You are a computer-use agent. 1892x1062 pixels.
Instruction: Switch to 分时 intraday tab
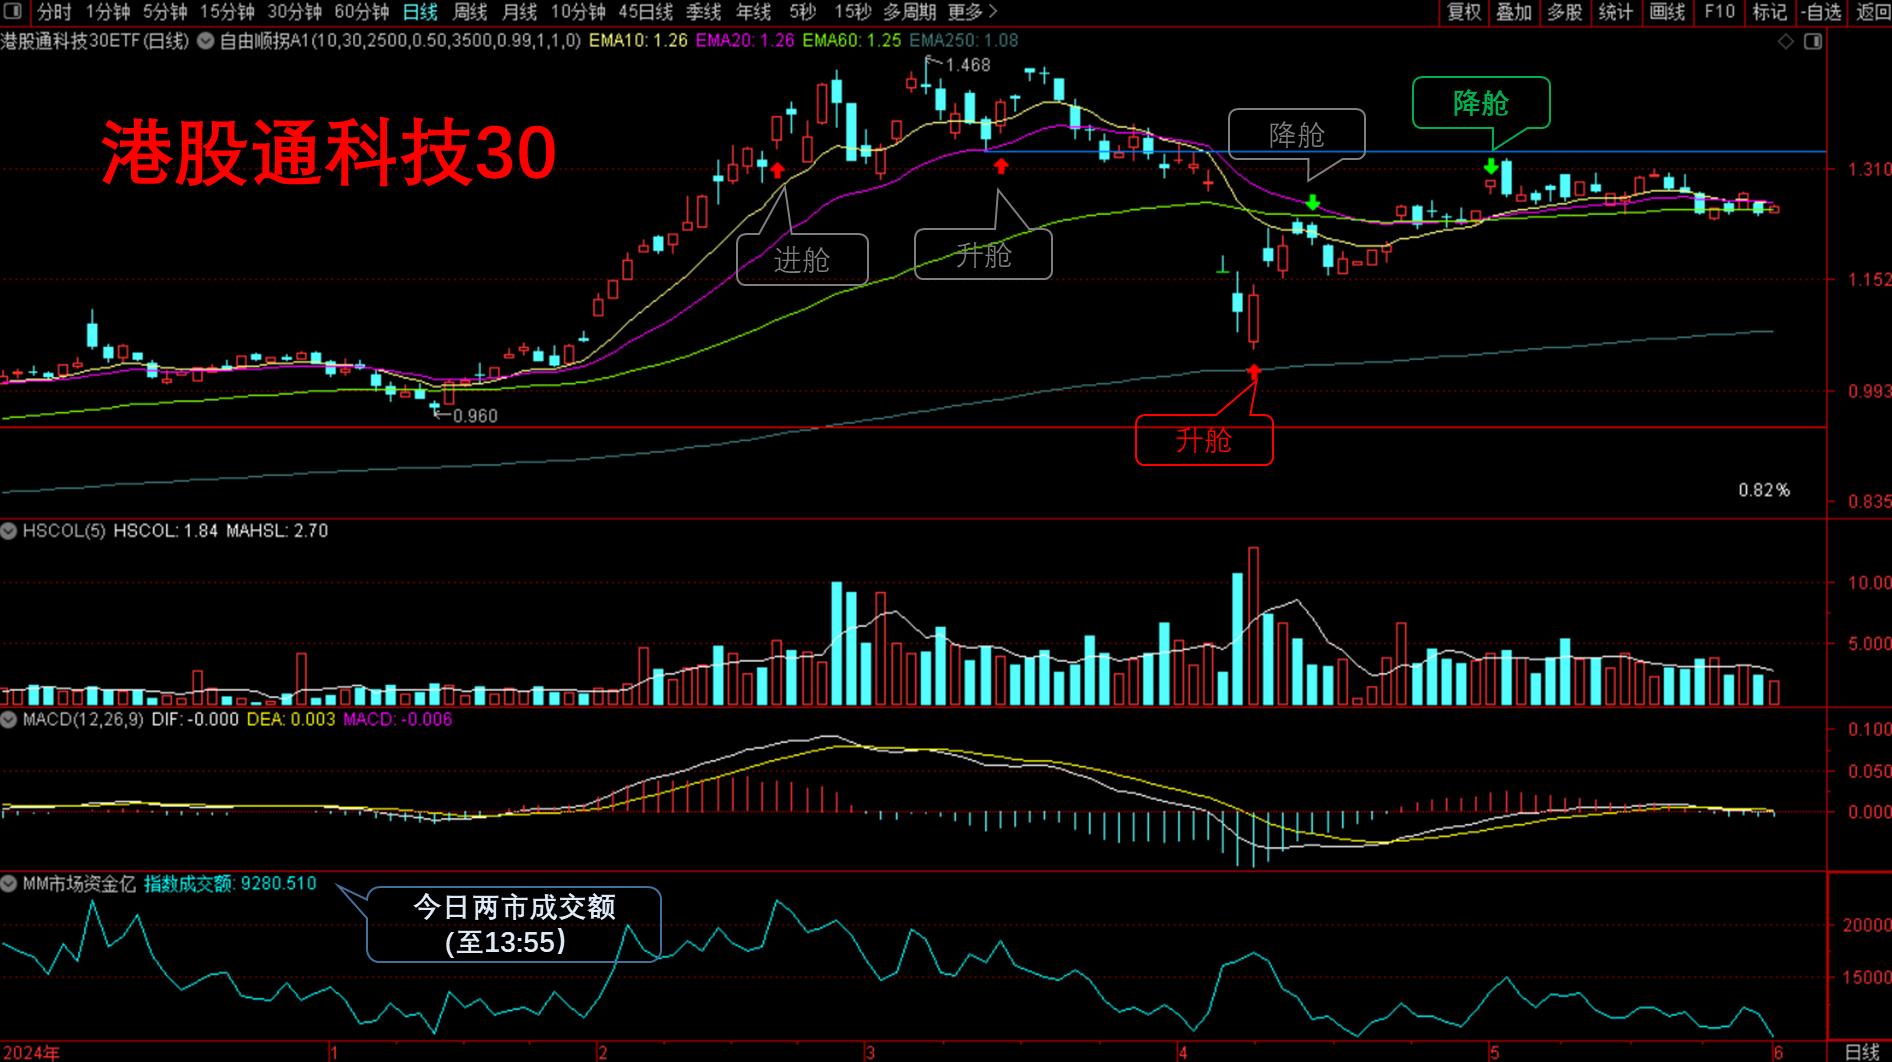coord(54,12)
